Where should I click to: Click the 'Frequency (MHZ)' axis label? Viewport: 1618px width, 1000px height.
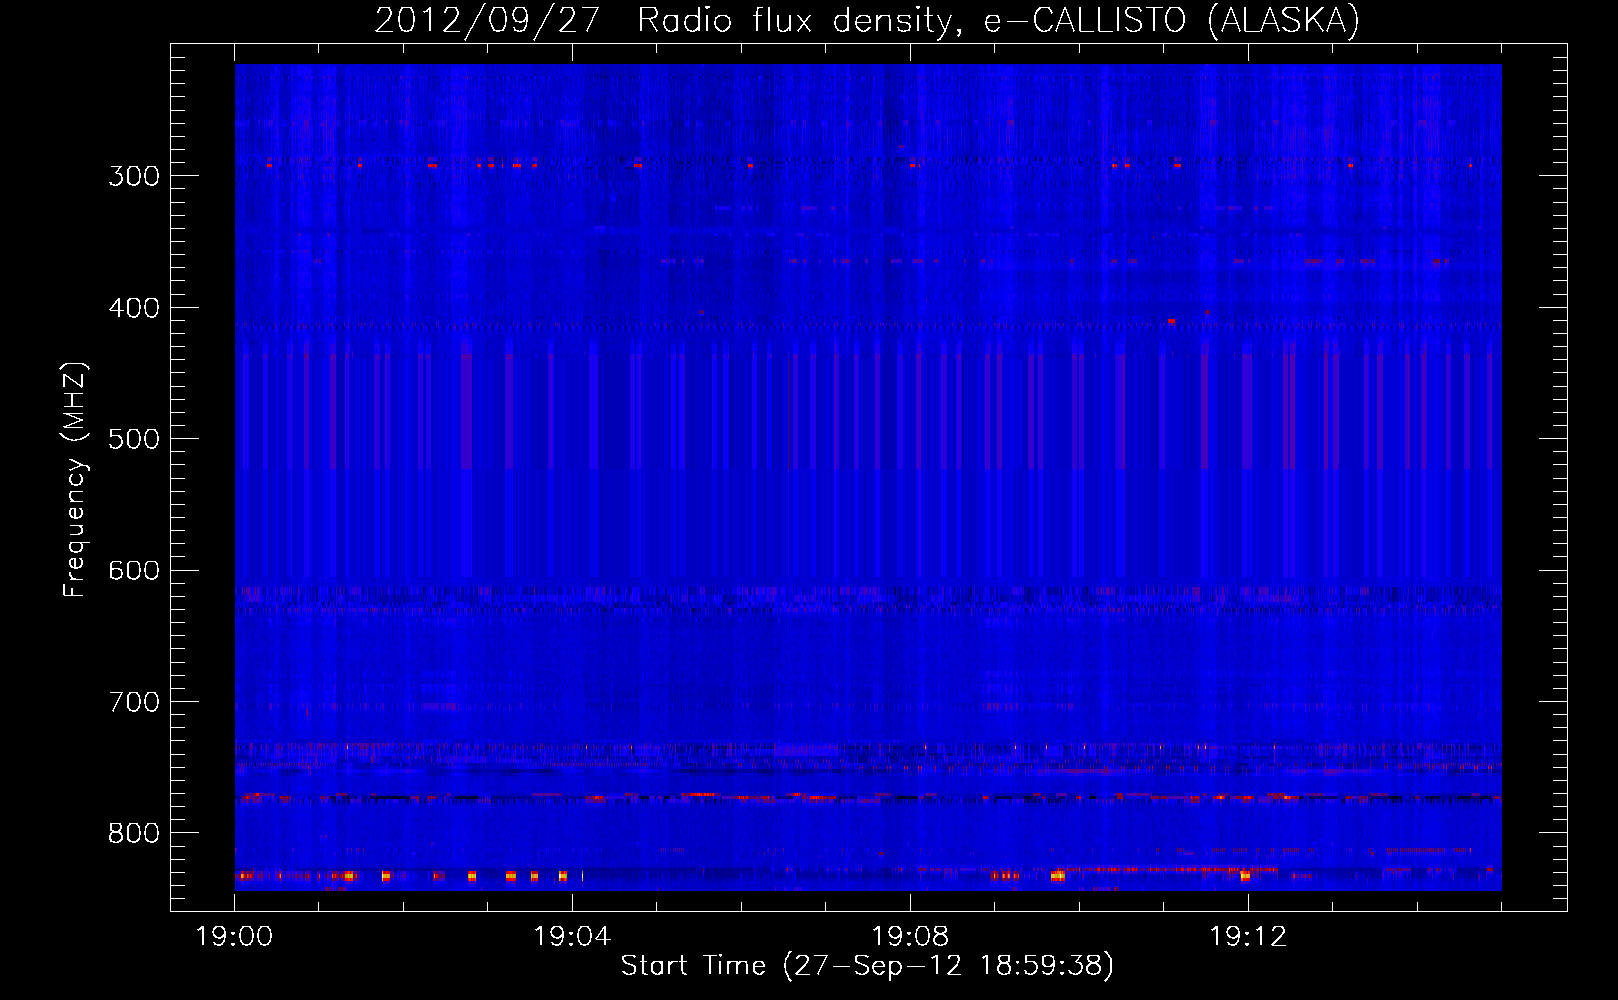pos(75,480)
